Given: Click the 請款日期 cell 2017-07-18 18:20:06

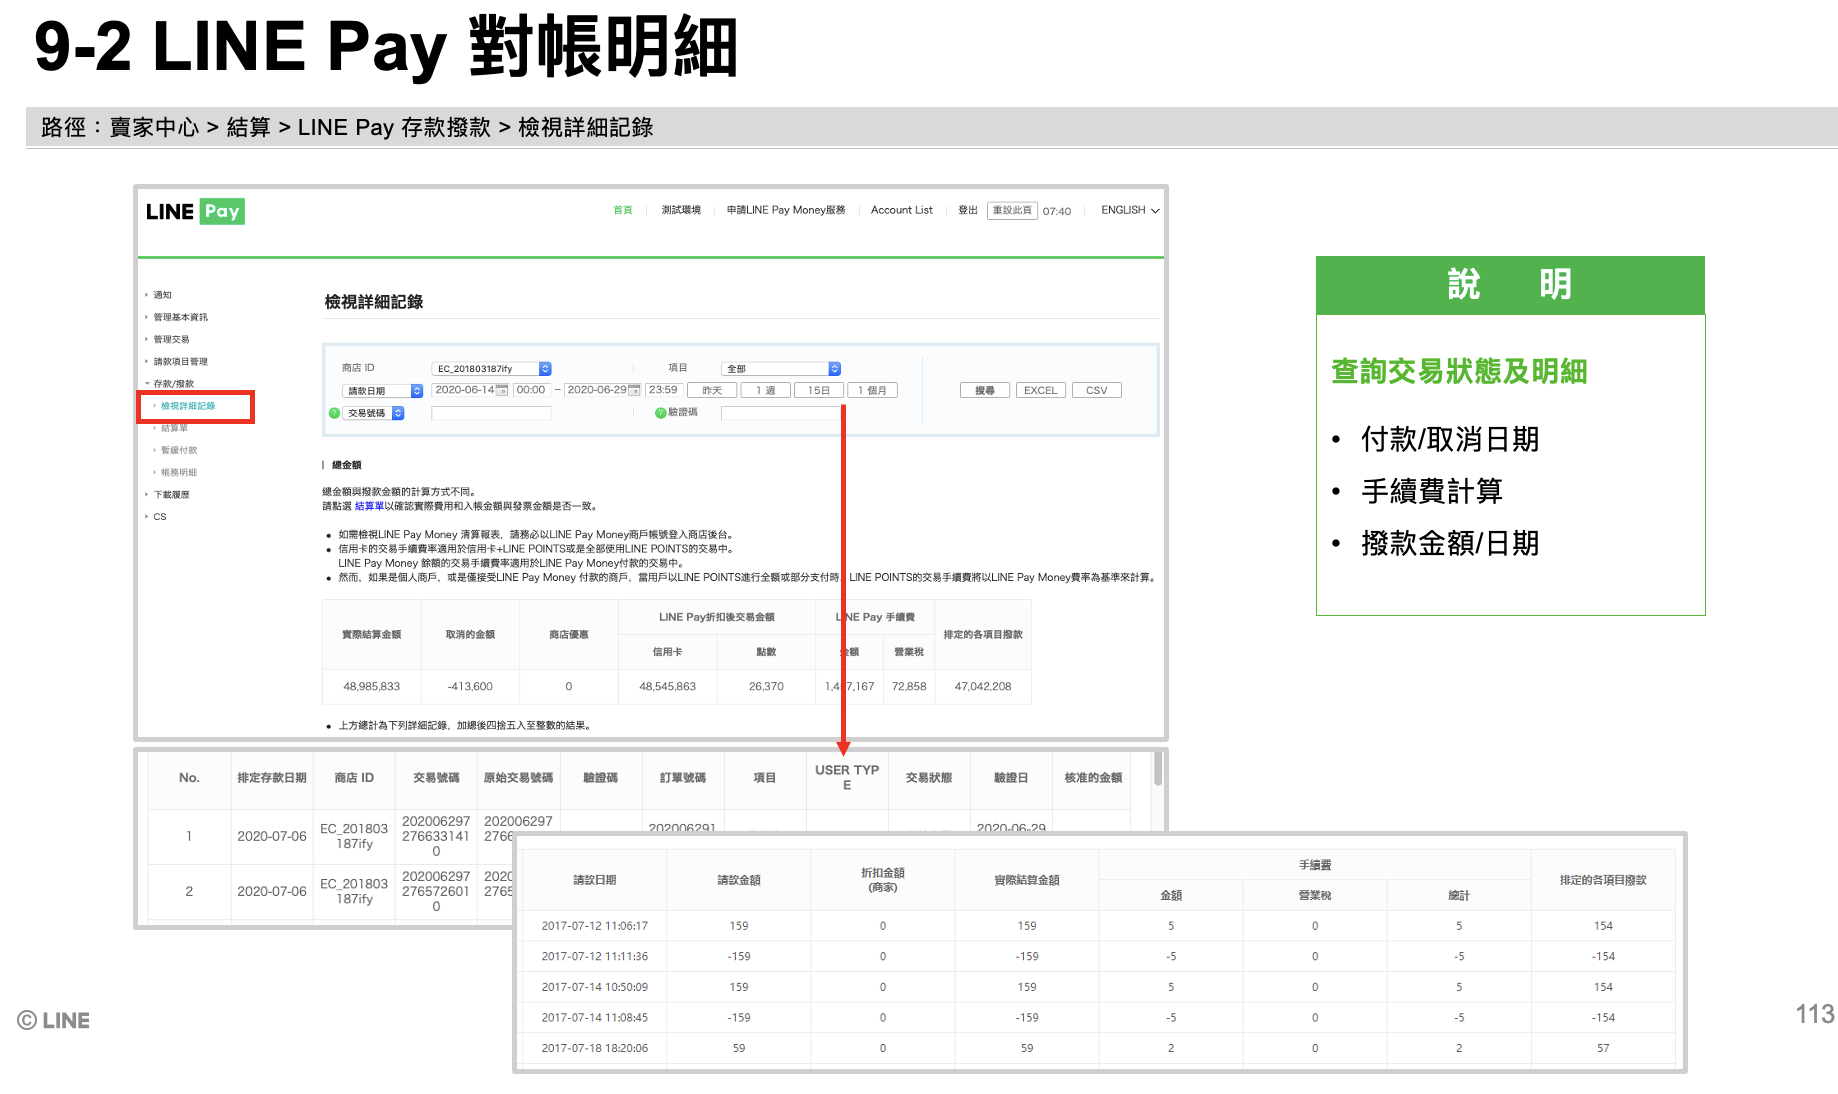Looking at the screenshot, I should tap(594, 1048).
